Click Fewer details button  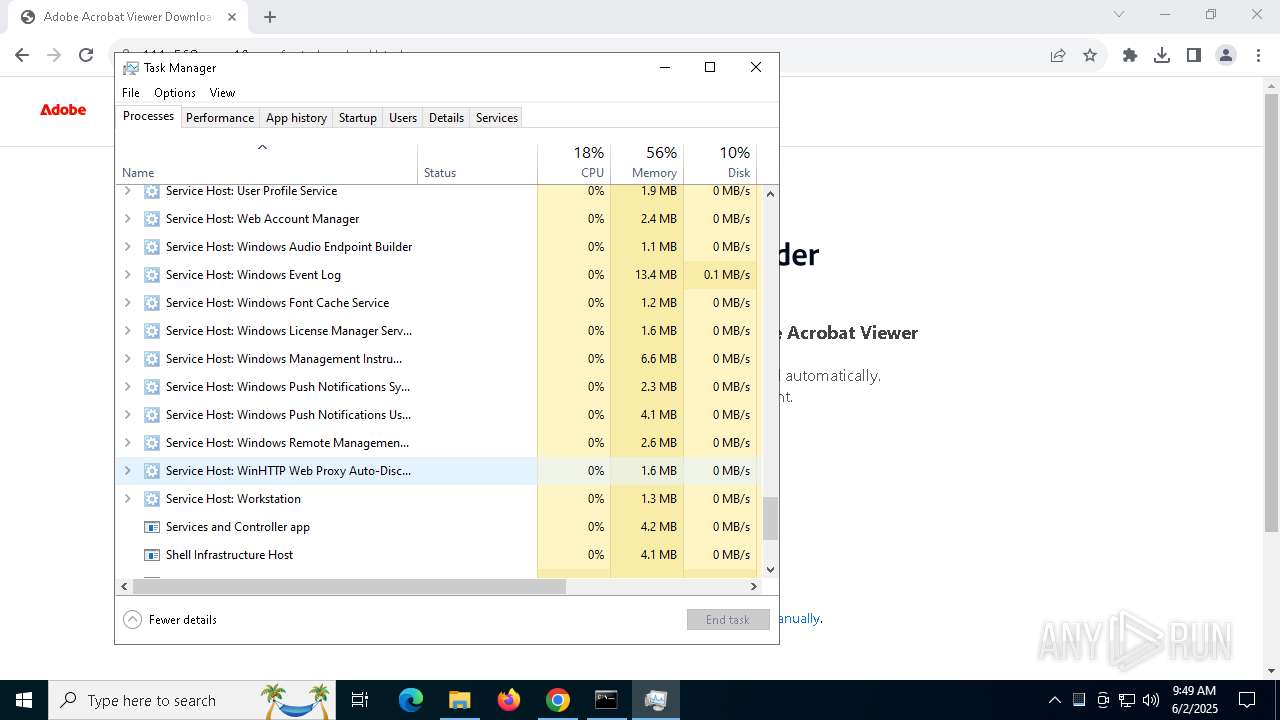click(170, 620)
